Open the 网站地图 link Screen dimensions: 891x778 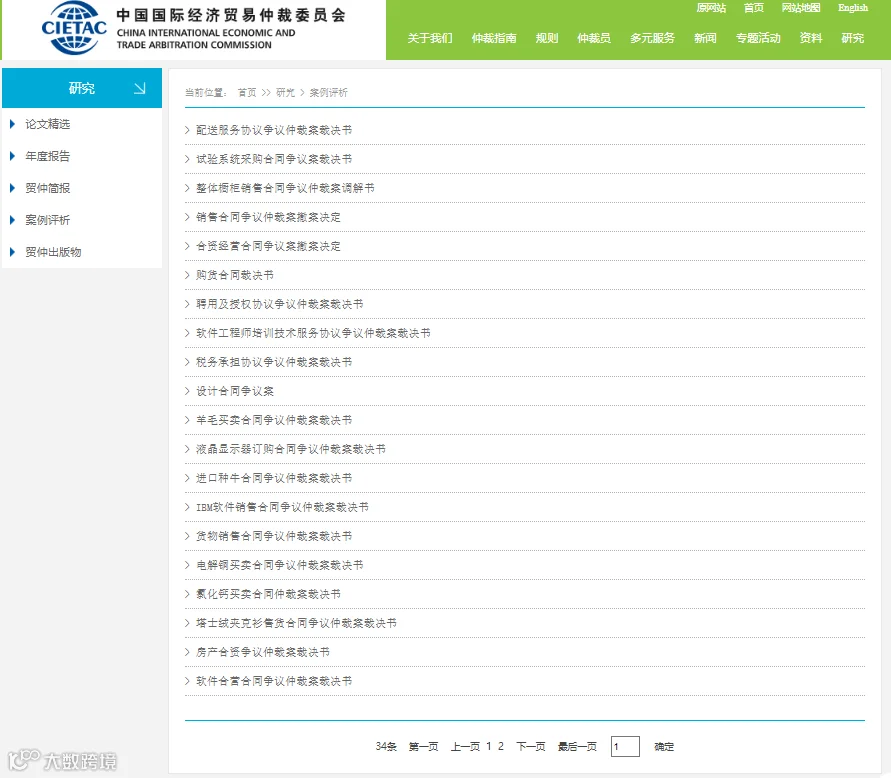tap(801, 8)
